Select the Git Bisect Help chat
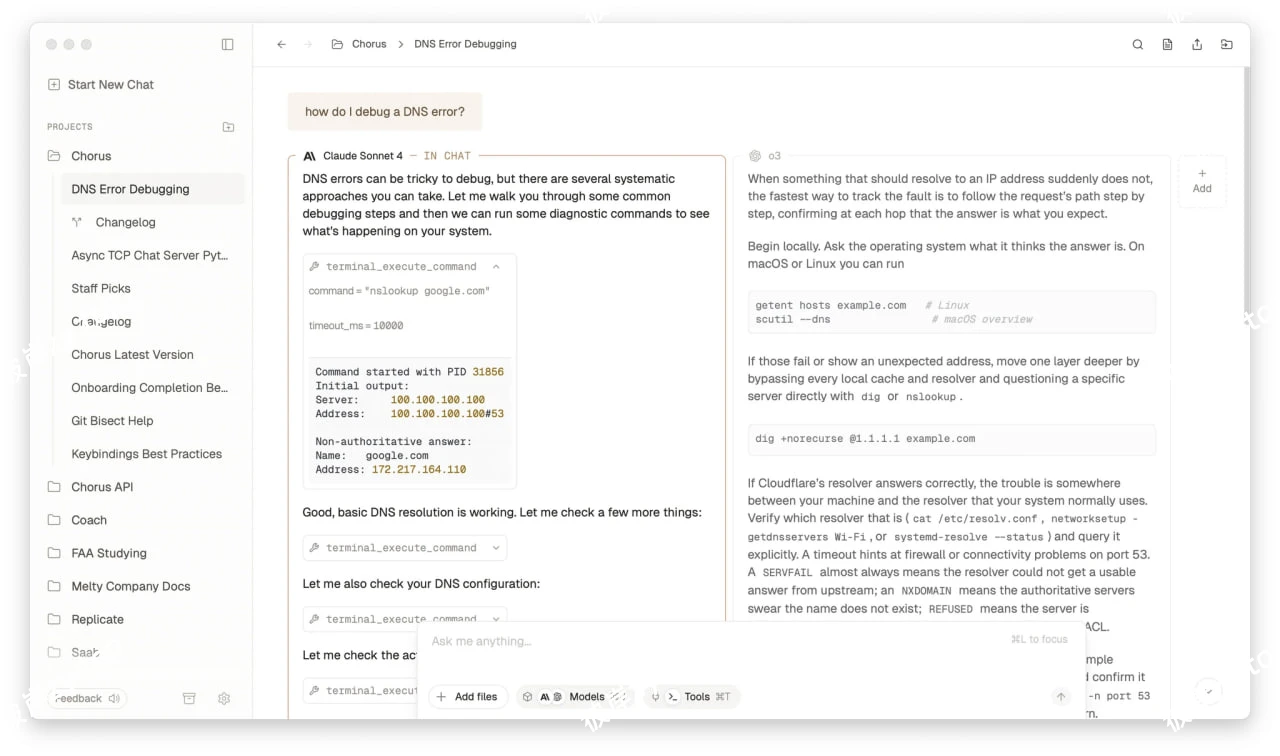 pos(113,420)
